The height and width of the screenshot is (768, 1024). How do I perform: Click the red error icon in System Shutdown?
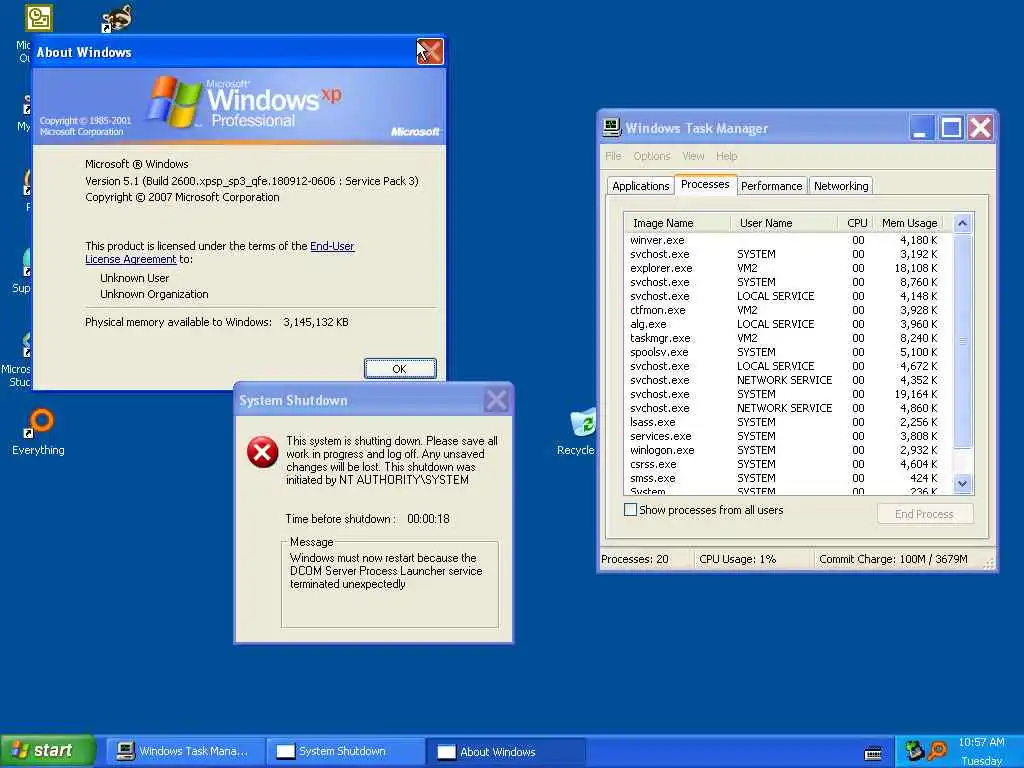(x=263, y=452)
